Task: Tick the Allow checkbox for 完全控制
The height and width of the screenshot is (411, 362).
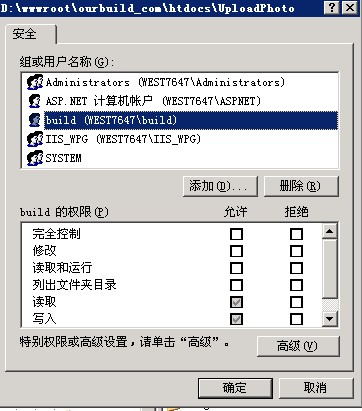Action: [x=236, y=234]
